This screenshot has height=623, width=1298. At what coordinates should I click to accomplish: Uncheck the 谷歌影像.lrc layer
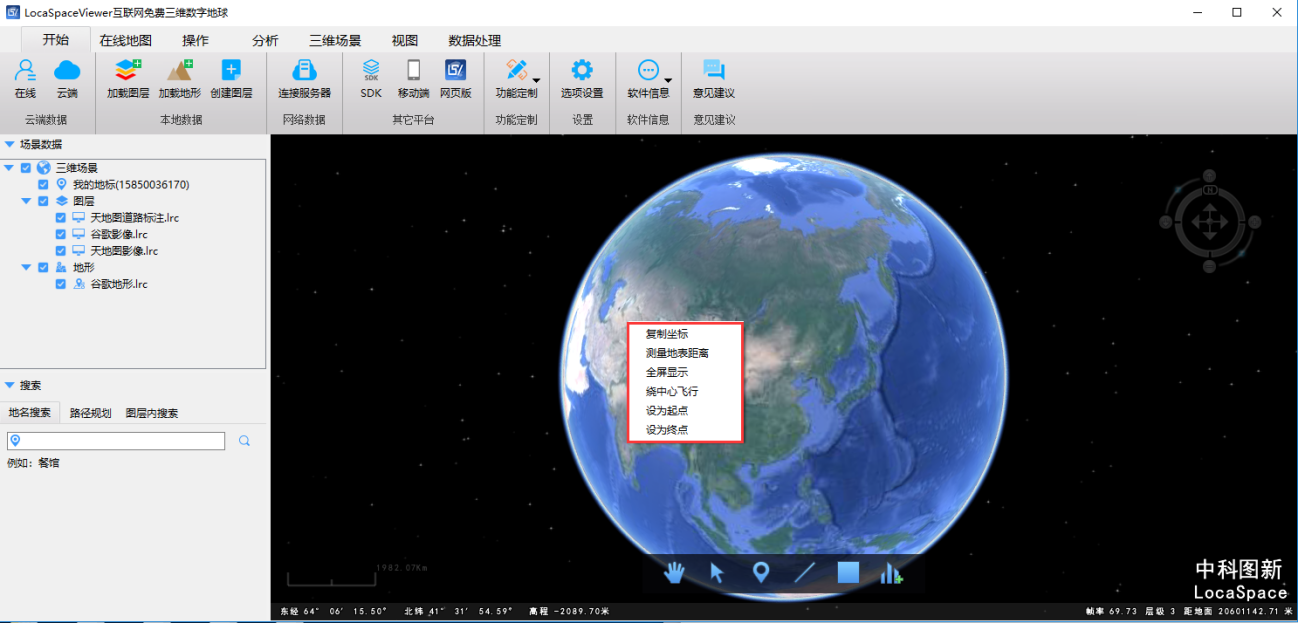click(x=61, y=234)
